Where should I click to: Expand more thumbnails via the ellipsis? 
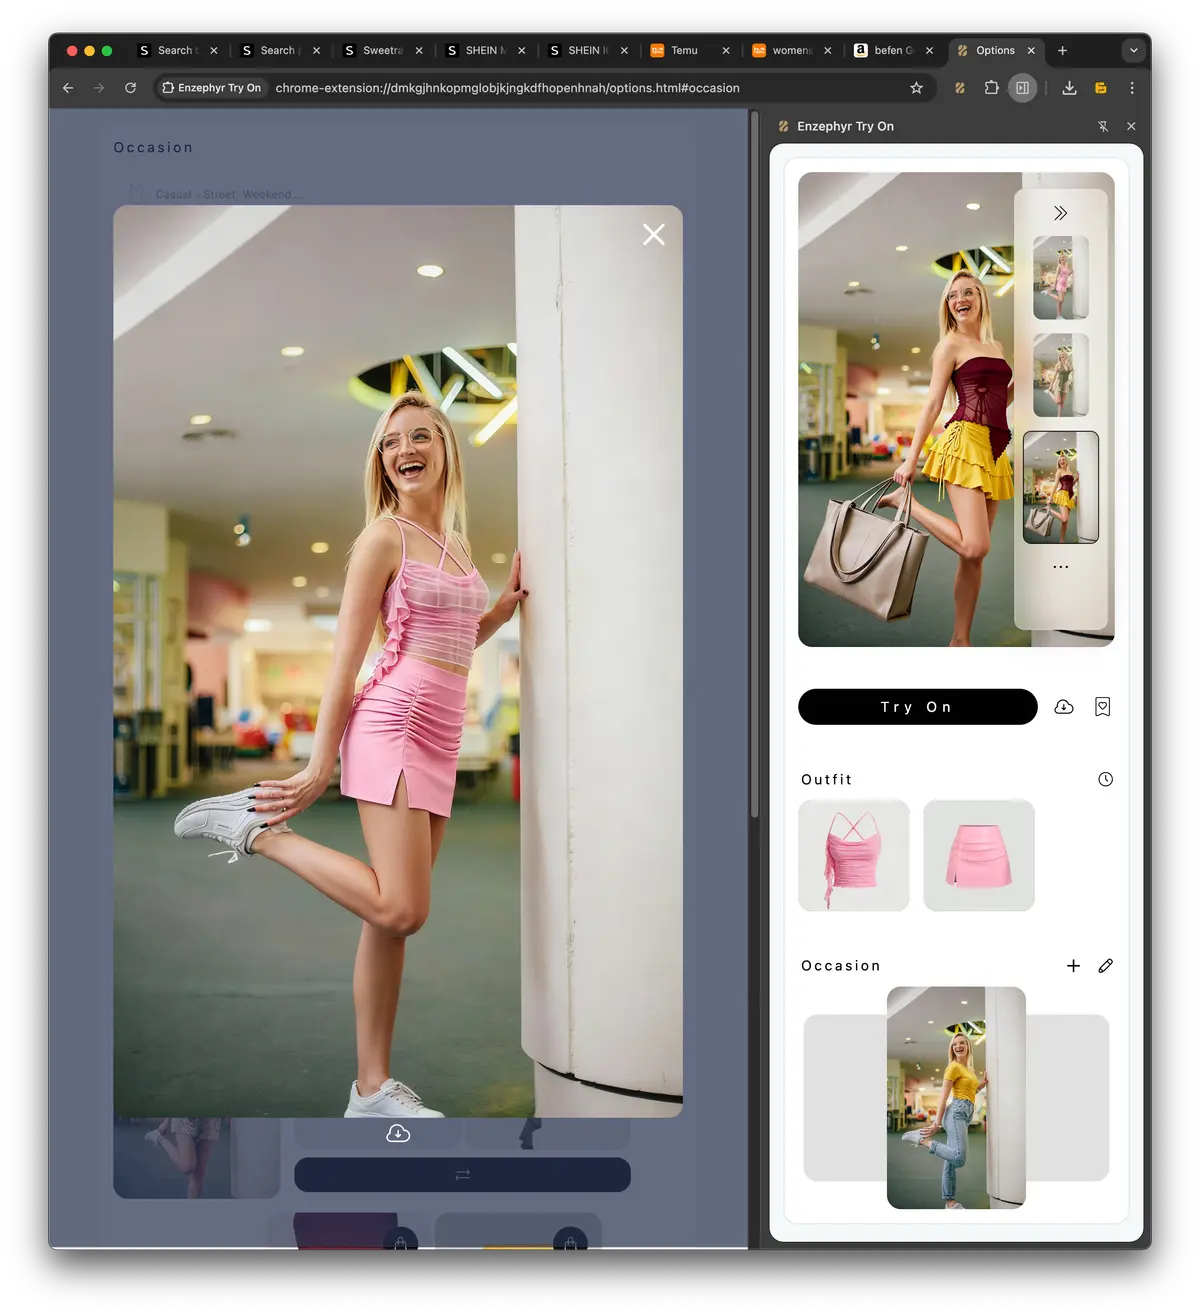click(1061, 565)
